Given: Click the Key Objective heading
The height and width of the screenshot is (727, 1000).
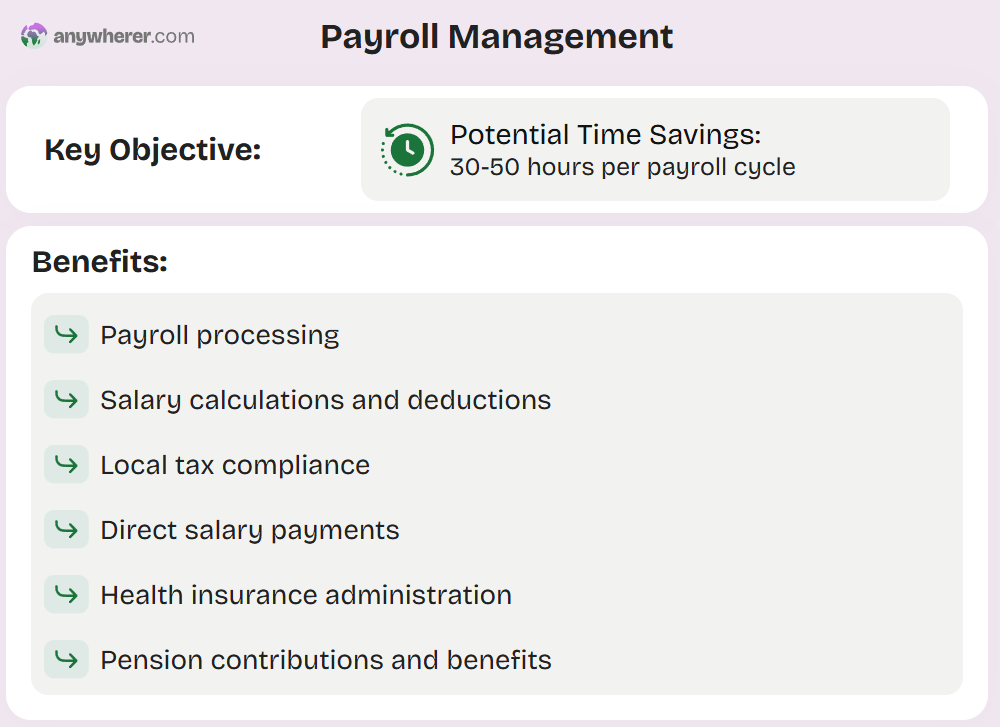Looking at the screenshot, I should (153, 150).
